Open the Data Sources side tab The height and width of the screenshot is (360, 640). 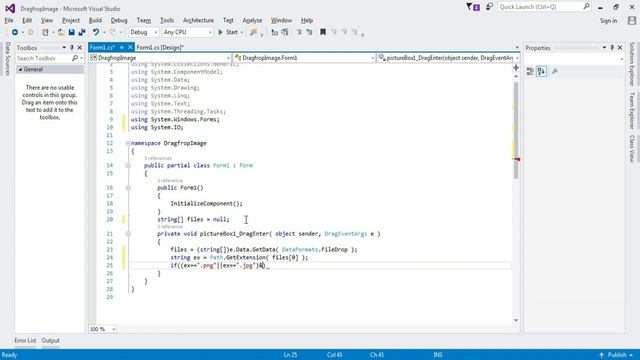[7, 59]
